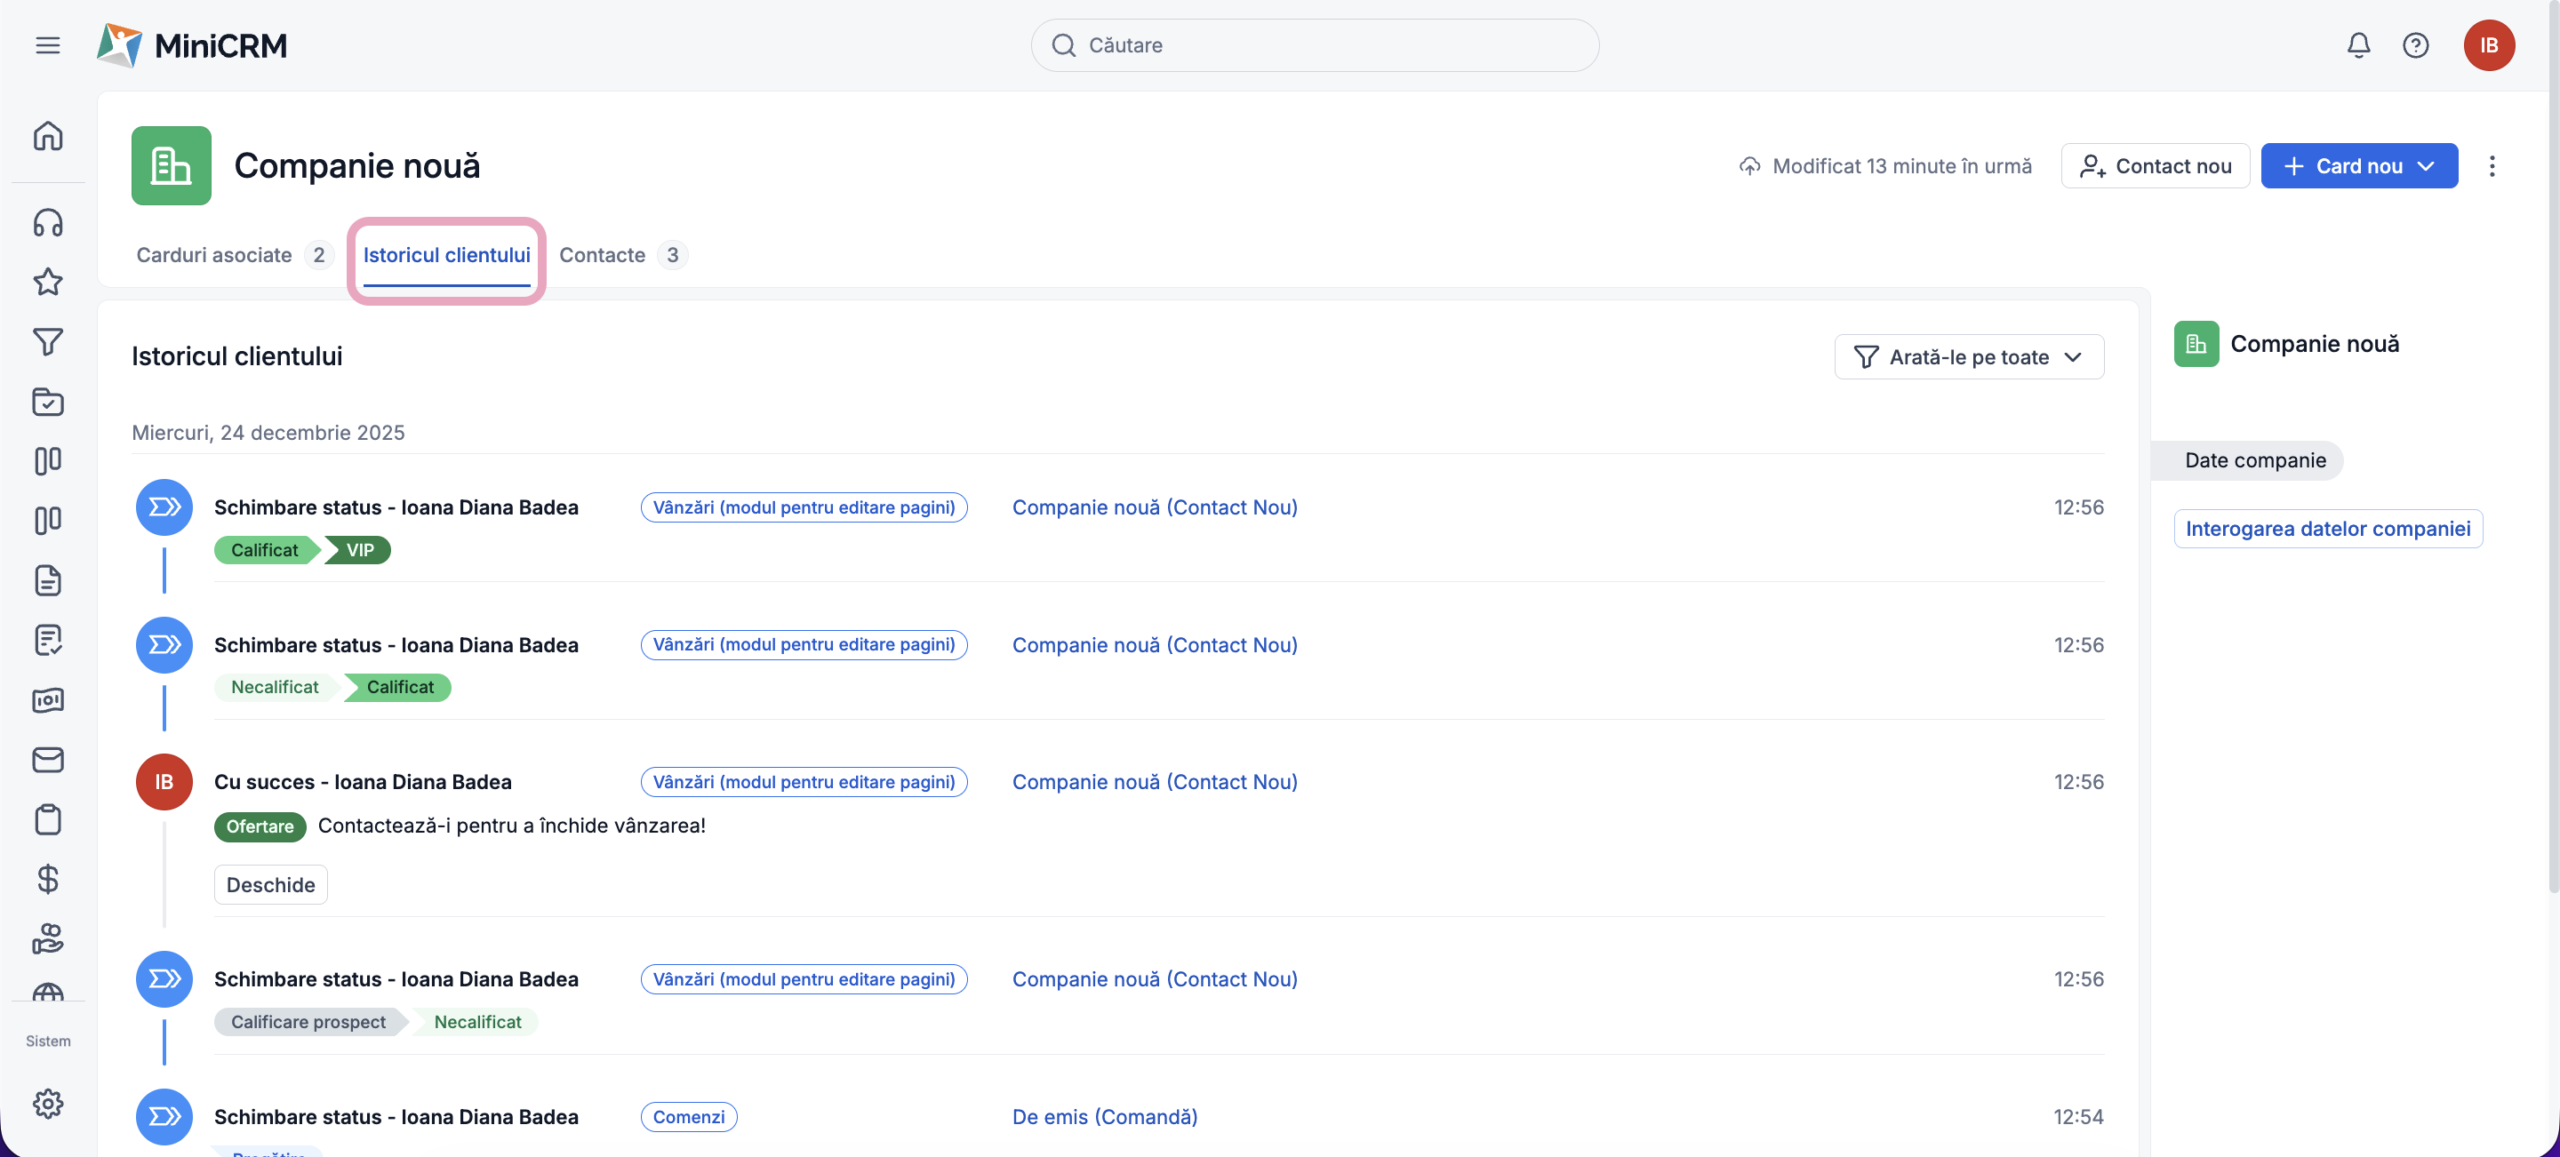Open the hamburger menu icon
This screenshot has height=1157, width=2560.
point(47,45)
